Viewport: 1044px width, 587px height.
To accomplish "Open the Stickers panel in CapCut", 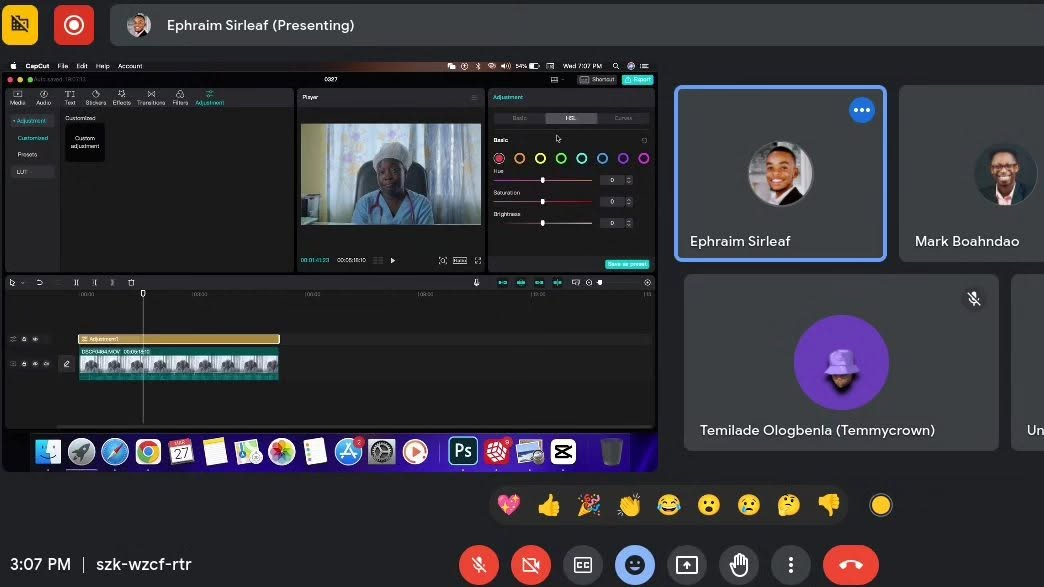I will [96, 98].
